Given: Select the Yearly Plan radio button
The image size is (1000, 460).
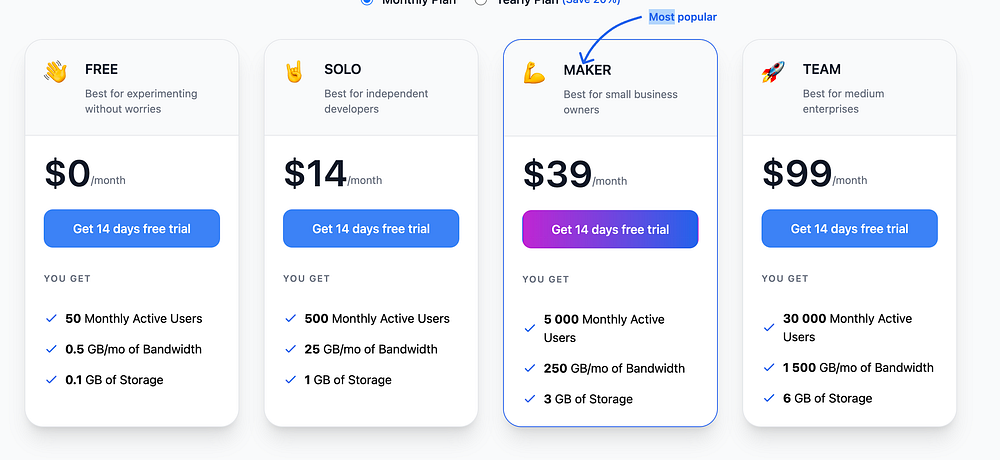Looking at the screenshot, I should click(x=481, y=3).
